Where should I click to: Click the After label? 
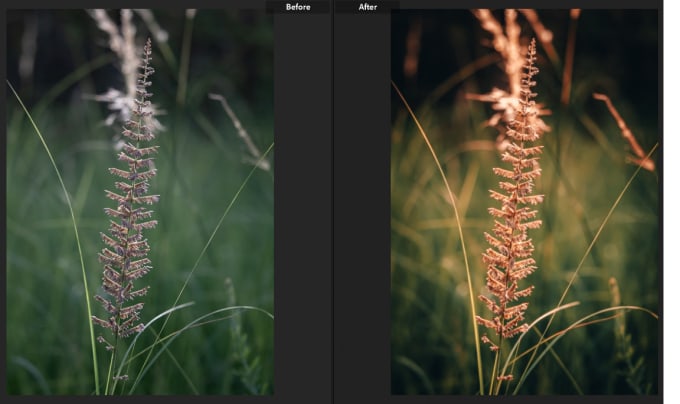pos(368,7)
